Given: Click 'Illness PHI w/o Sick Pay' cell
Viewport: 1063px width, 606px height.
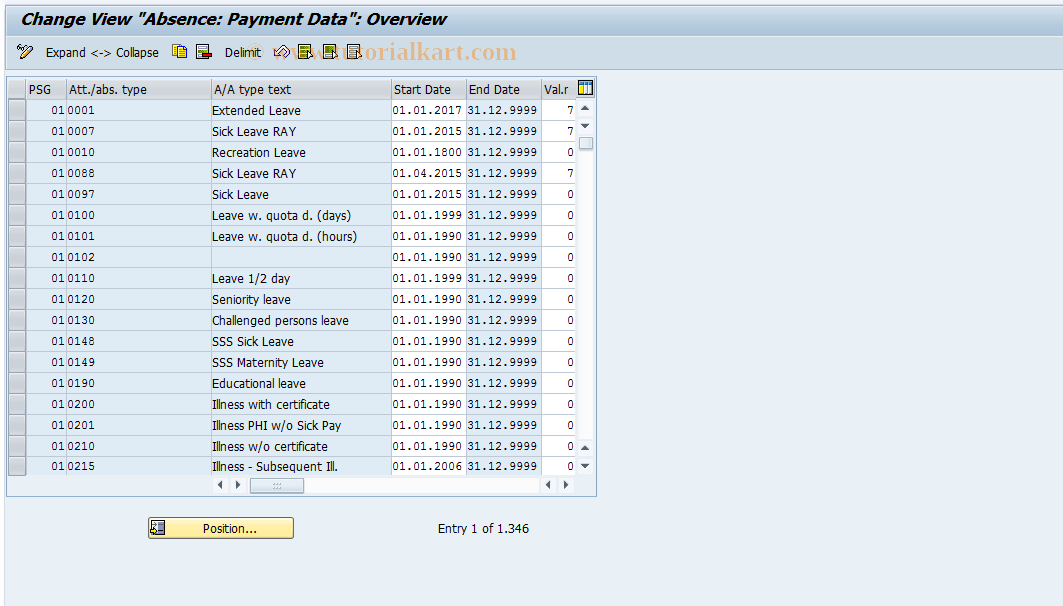Looking at the screenshot, I should (301, 425).
